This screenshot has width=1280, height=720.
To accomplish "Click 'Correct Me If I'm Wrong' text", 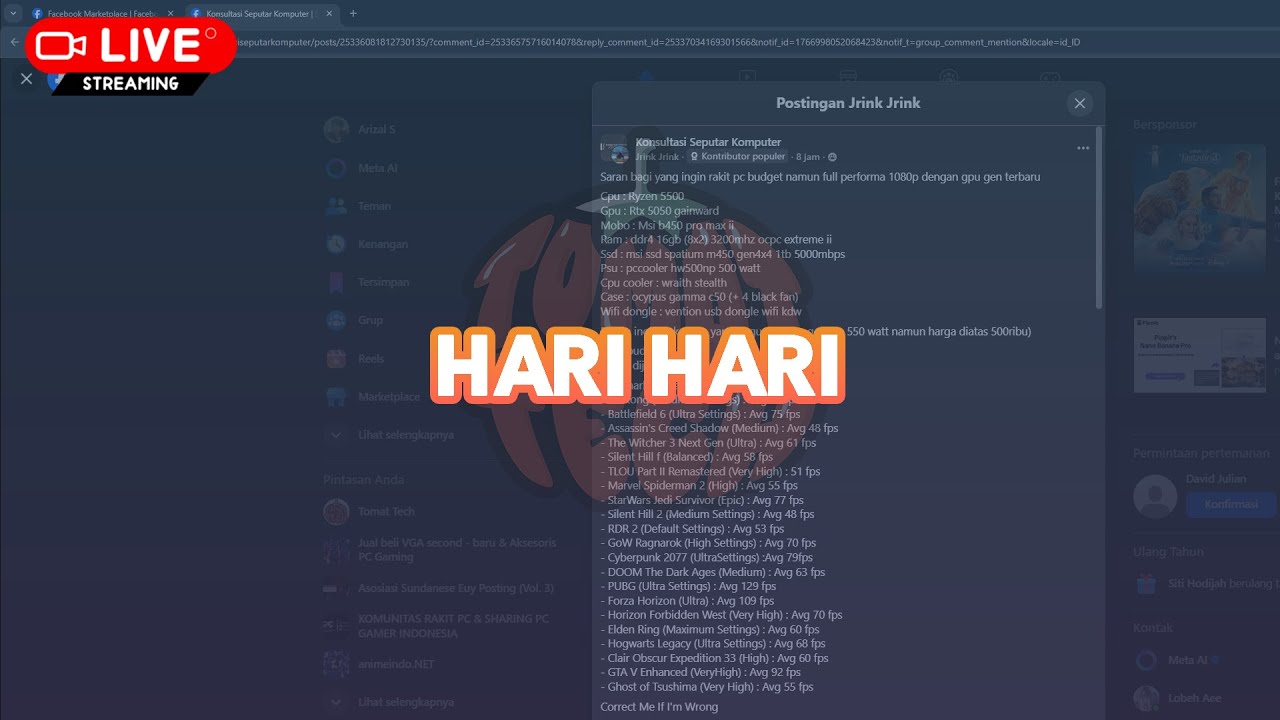I will (x=659, y=707).
